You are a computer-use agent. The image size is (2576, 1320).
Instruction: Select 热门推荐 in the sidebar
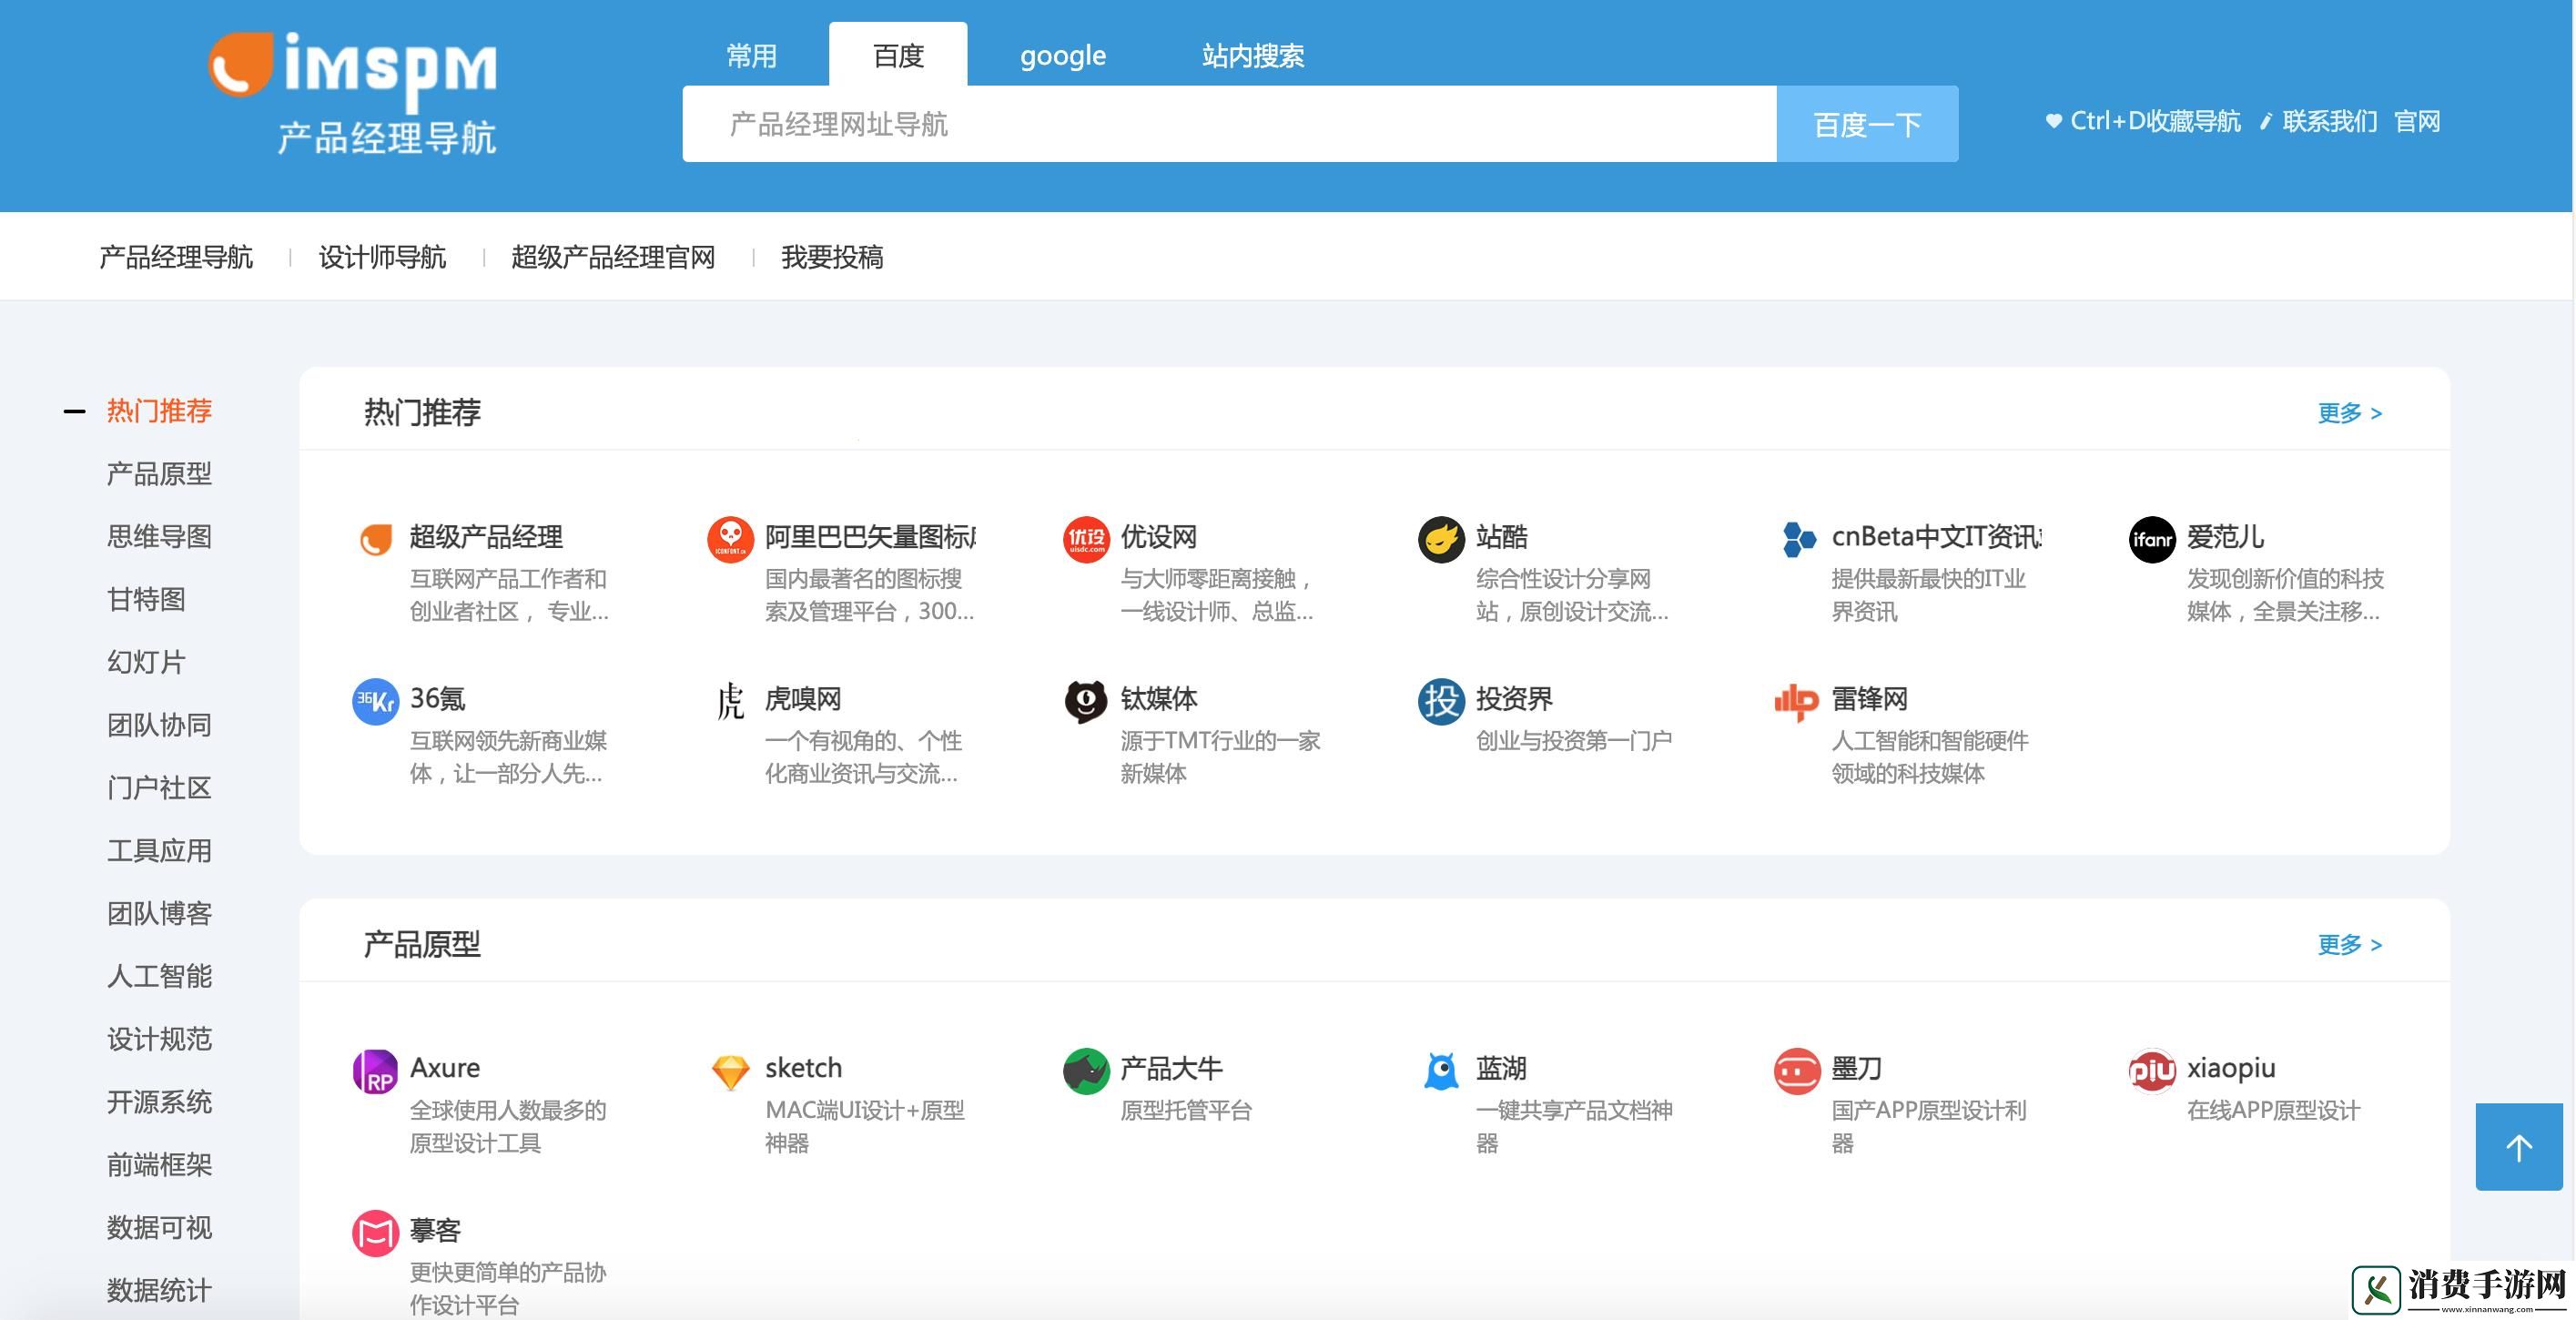159,411
